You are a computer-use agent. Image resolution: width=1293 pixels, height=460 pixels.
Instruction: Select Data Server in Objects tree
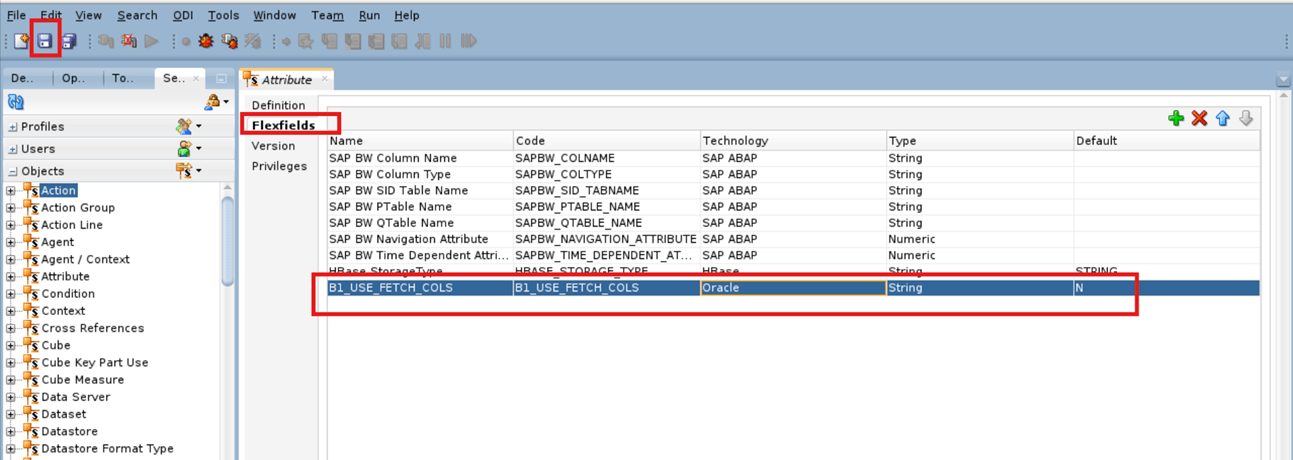point(75,397)
